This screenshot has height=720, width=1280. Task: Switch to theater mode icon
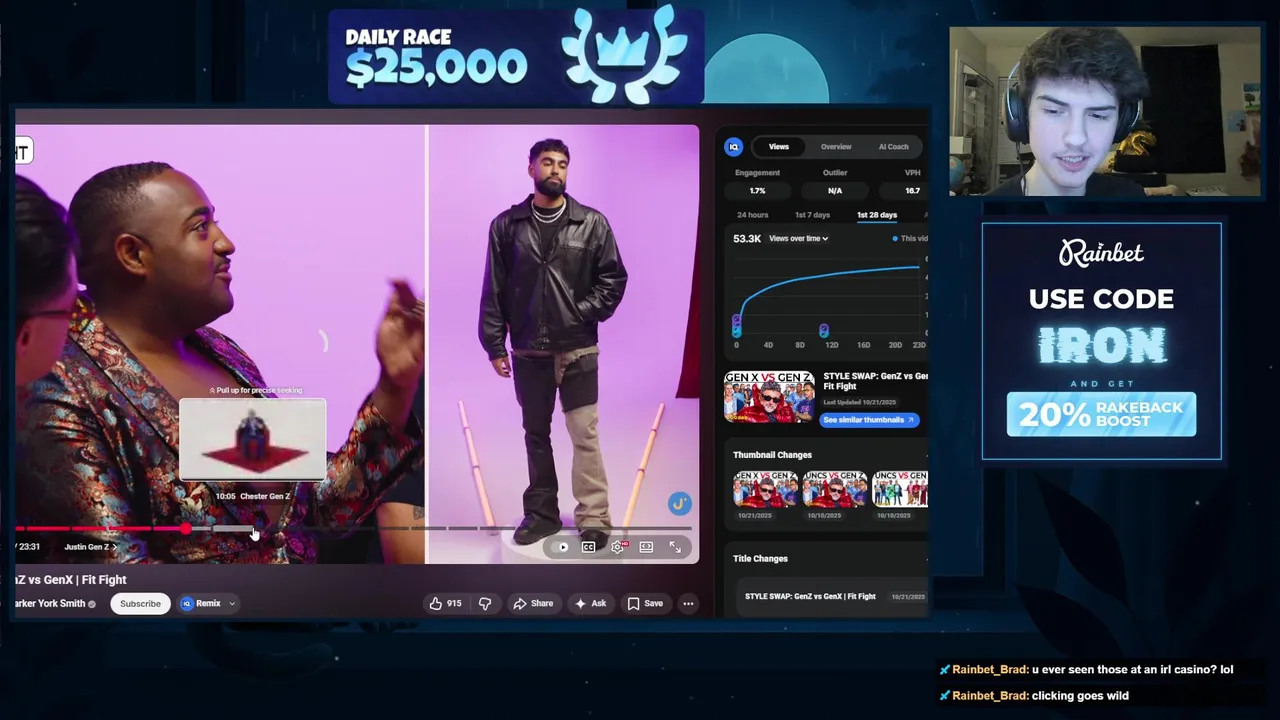[x=647, y=547]
